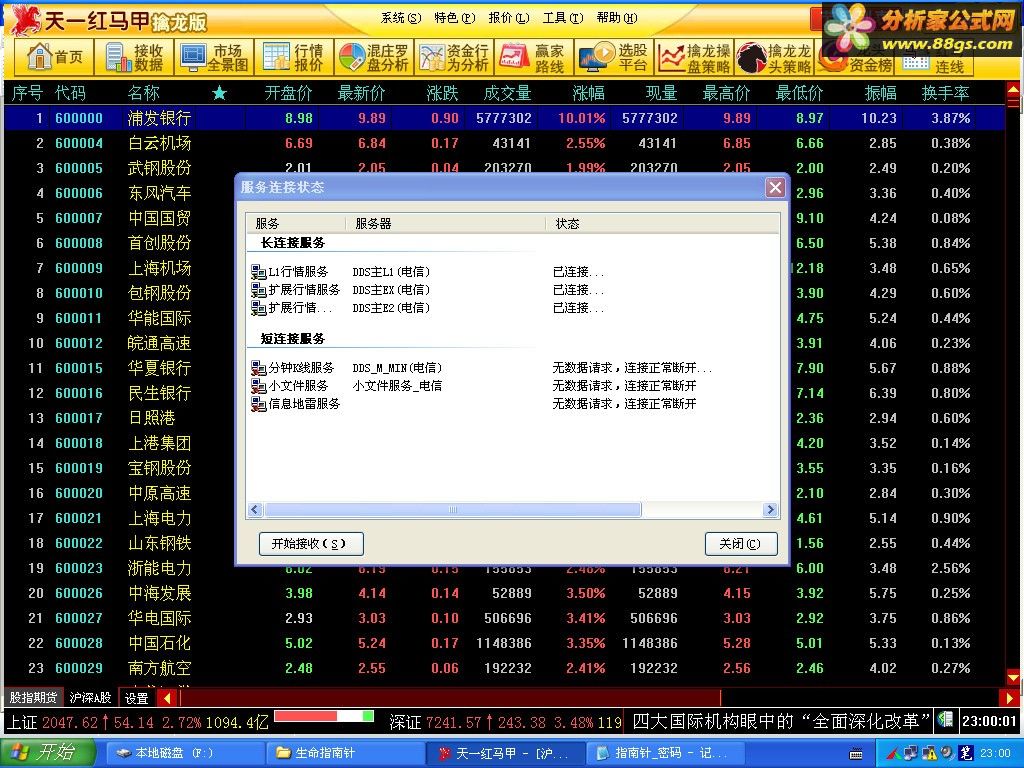Image resolution: width=1024 pixels, height=768 pixels.
Task: Click the L1行情服务 service icon
Action: (258, 272)
